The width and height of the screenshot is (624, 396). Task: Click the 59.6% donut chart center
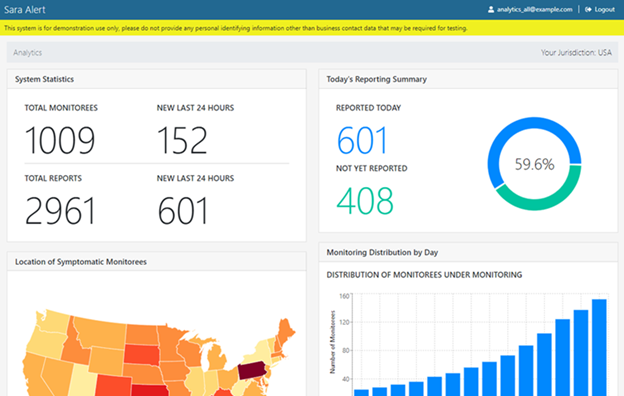(x=534, y=164)
